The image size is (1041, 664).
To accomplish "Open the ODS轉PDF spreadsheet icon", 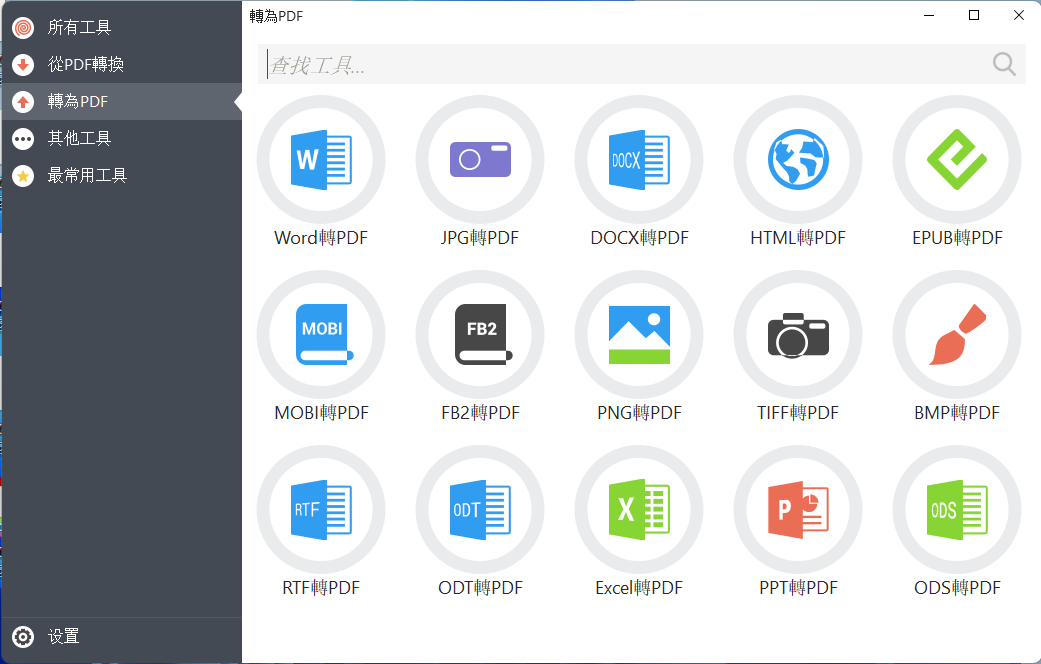I will (x=957, y=509).
